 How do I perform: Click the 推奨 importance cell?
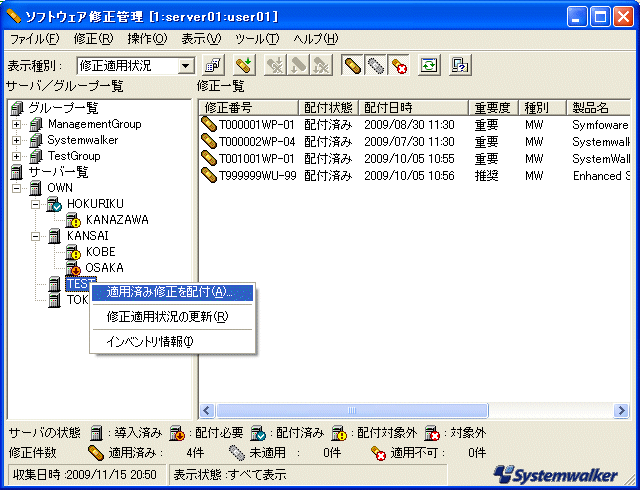point(486,176)
